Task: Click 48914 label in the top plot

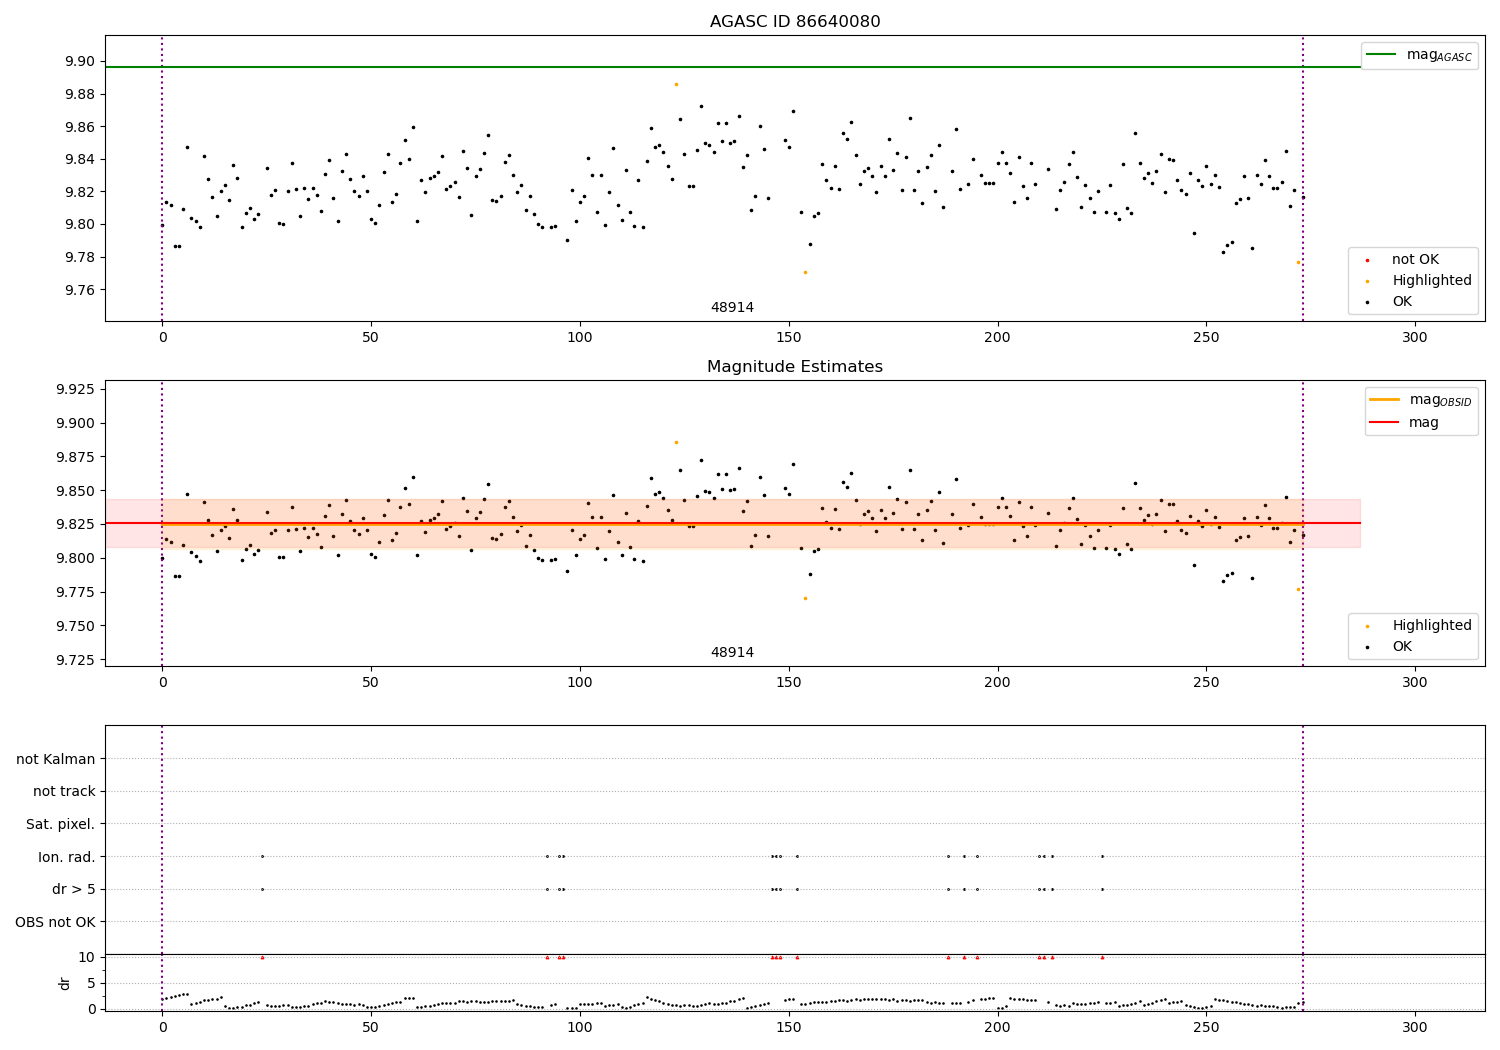Action: click(x=732, y=308)
